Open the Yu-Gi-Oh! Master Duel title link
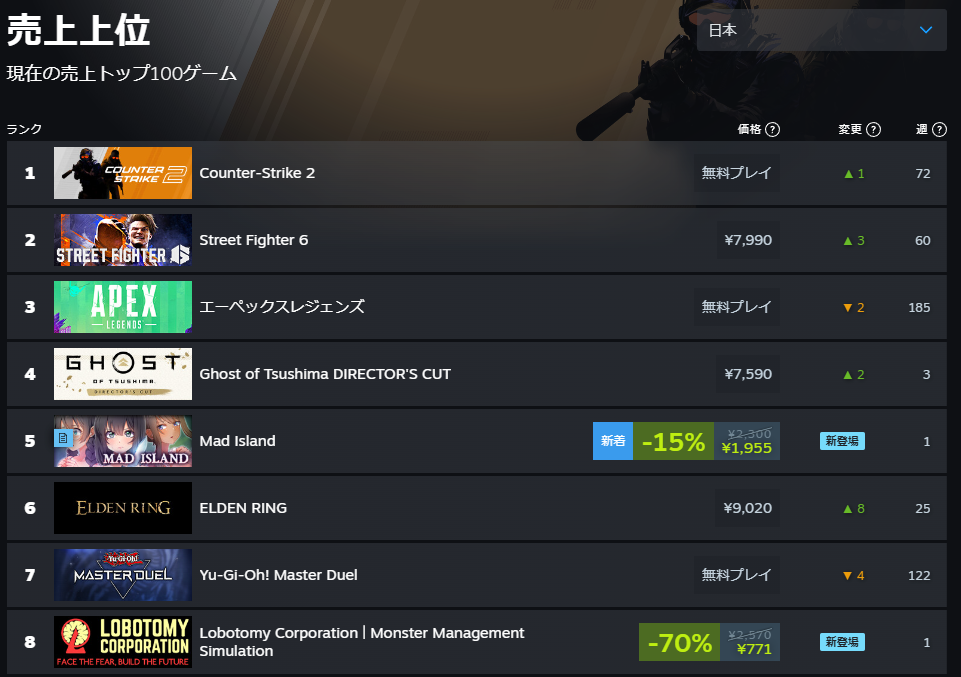Screen dimensions: 961x677 point(278,575)
